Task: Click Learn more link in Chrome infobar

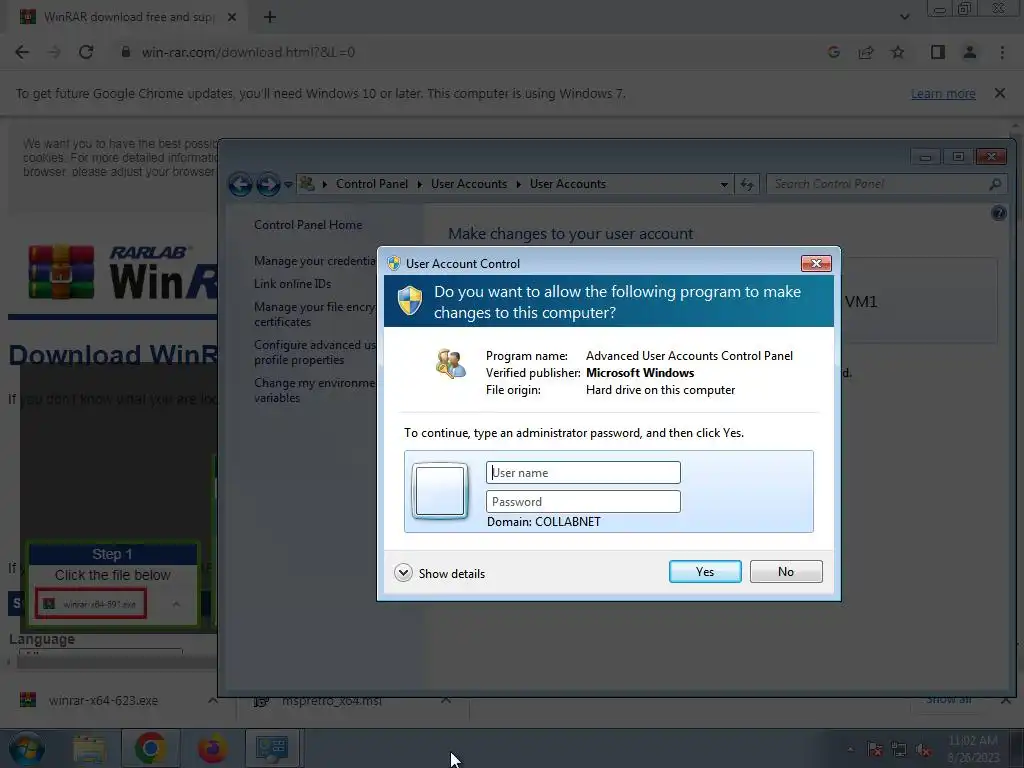Action: (x=943, y=93)
